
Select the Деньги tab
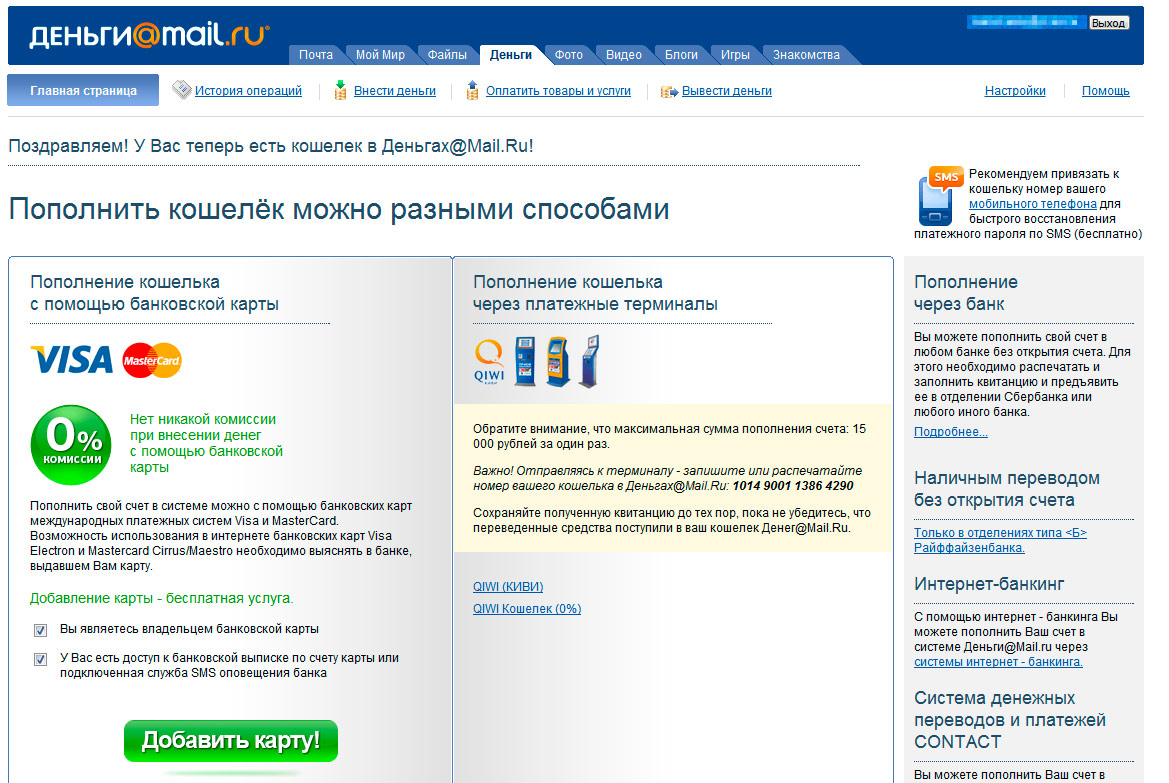coord(511,54)
